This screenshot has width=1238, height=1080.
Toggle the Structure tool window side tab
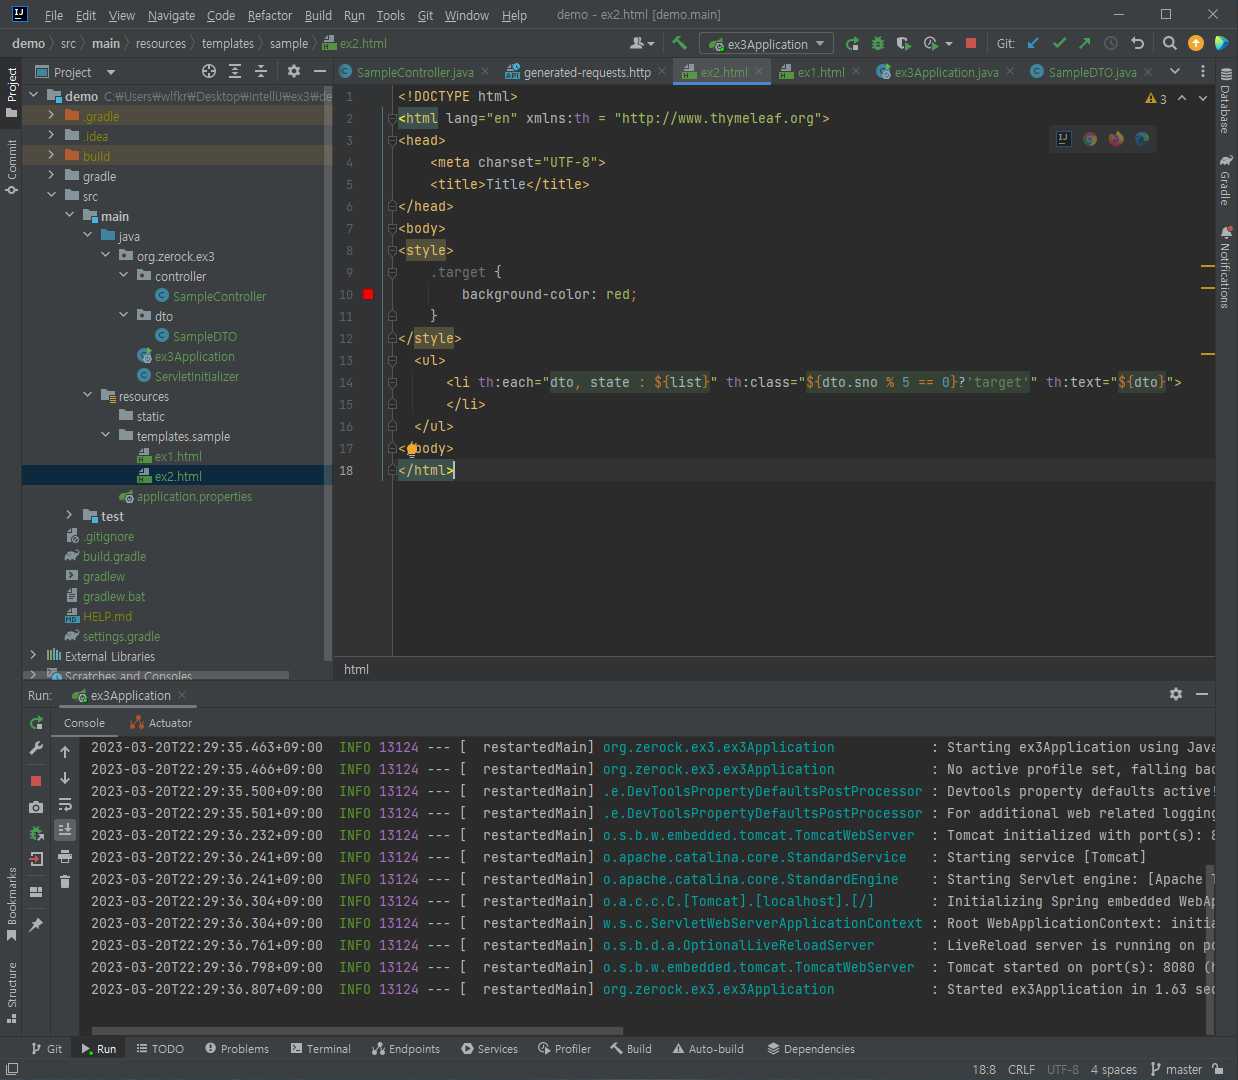[12, 991]
